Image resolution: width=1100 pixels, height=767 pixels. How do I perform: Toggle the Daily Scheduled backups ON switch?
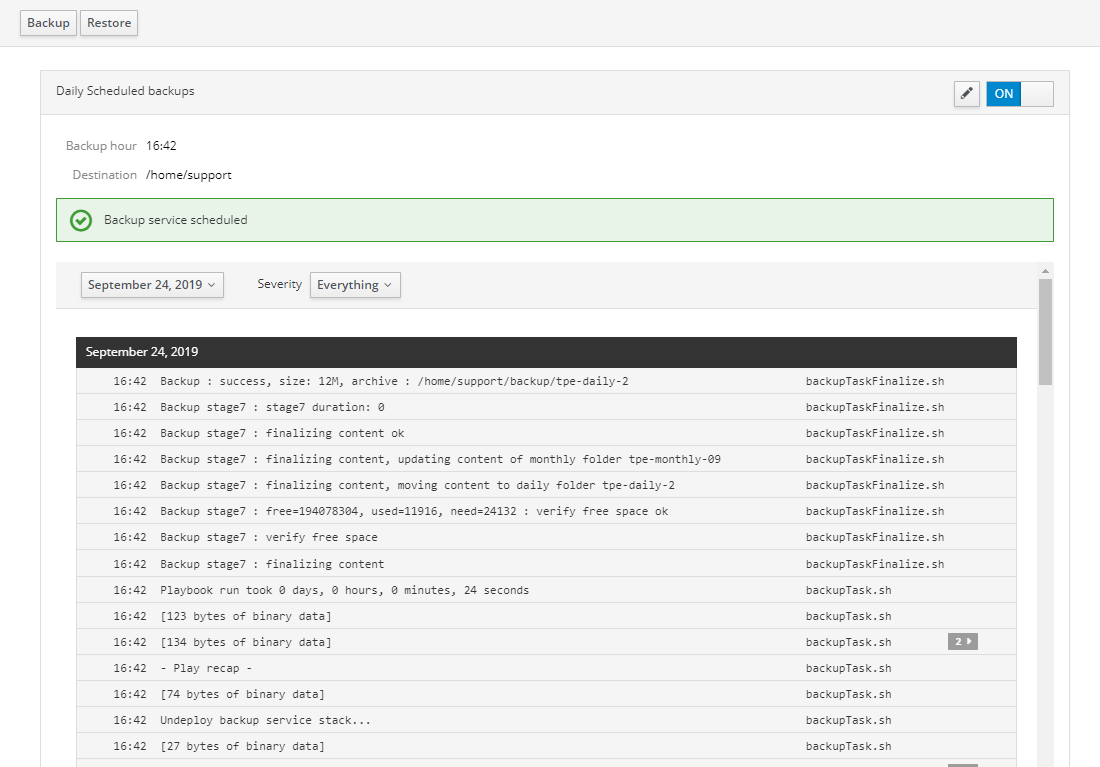coord(1019,94)
